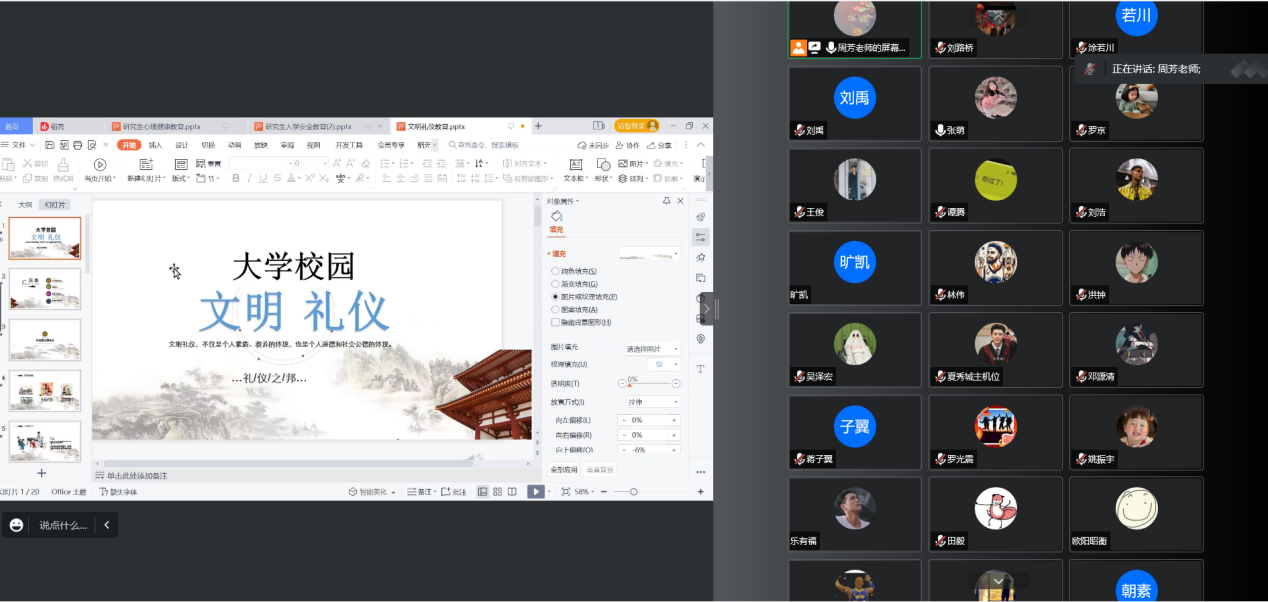Open the 插入 ribbon tab

(x=155, y=145)
